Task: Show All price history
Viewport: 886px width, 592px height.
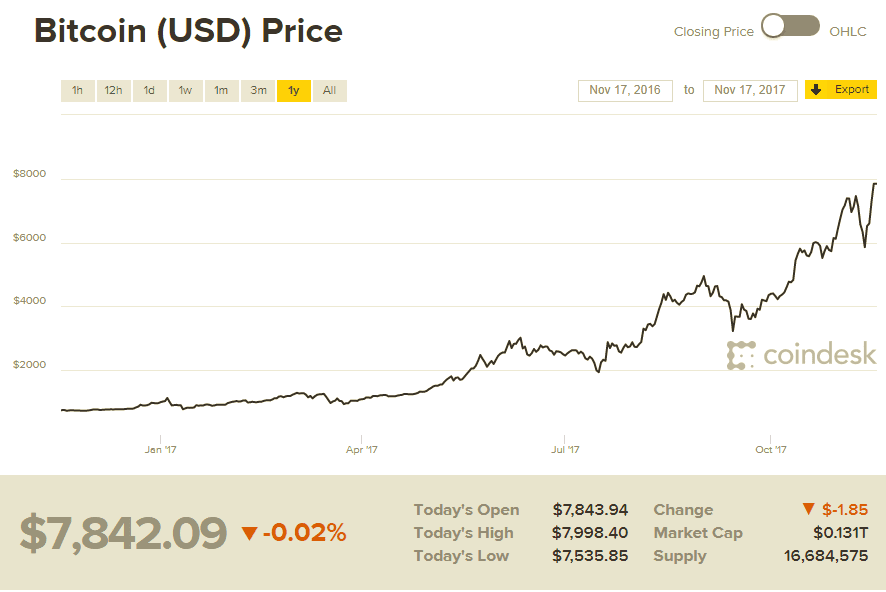Action: coord(329,91)
